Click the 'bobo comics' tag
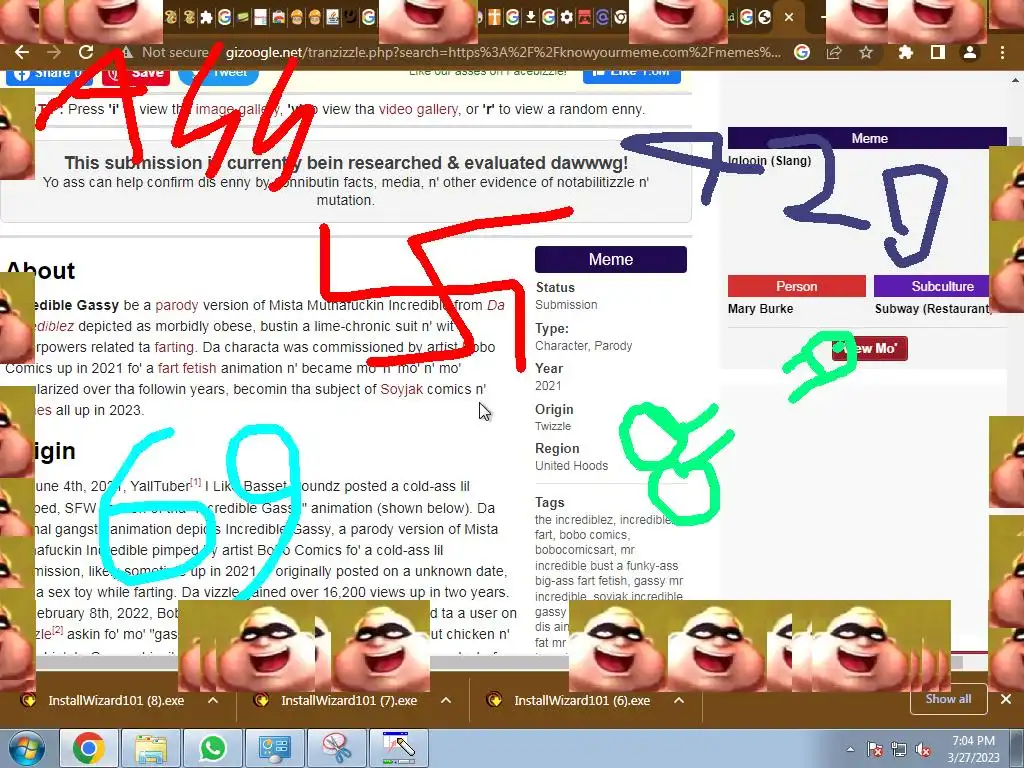Image resolution: width=1024 pixels, height=768 pixels. tap(593, 535)
